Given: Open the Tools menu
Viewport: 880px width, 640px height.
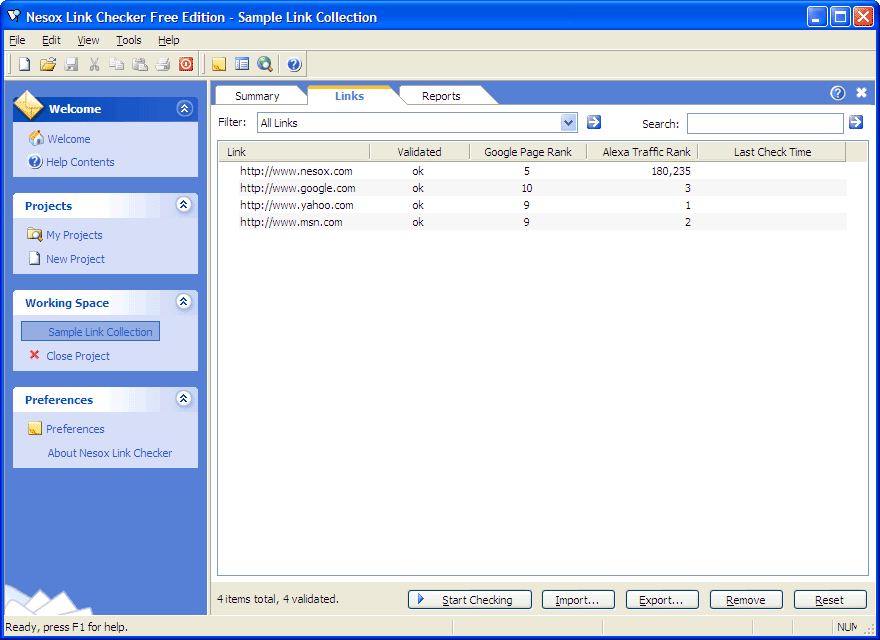Looking at the screenshot, I should (128, 40).
